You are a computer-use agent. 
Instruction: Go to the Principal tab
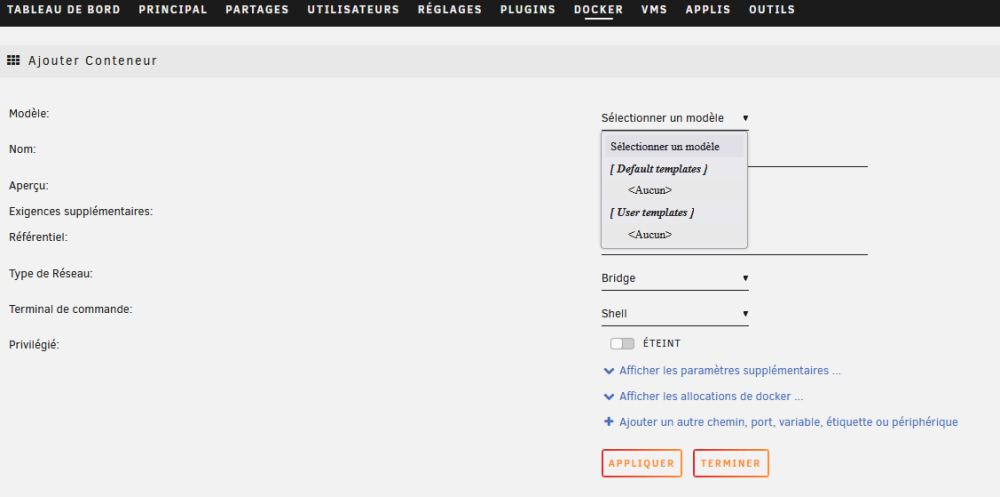coord(173,10)
